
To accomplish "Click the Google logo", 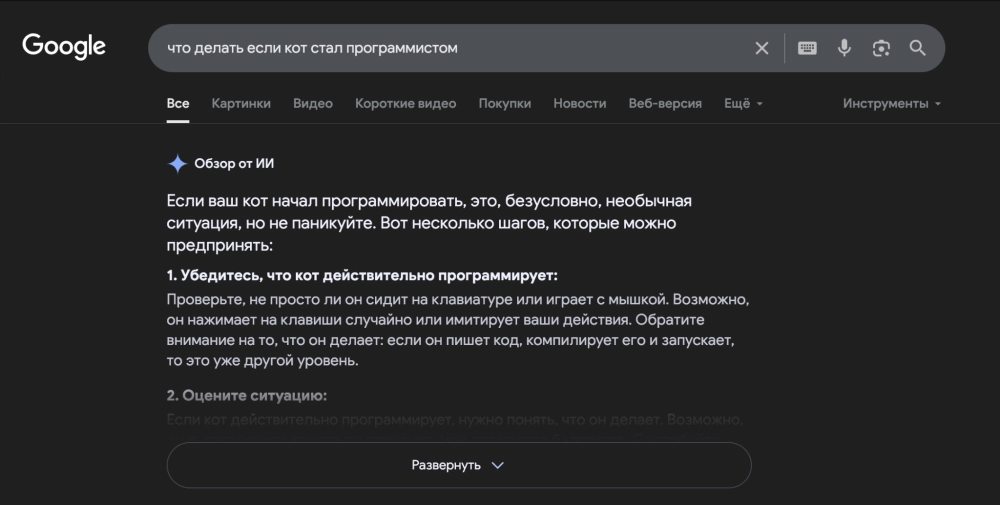I will click(64, 47).
